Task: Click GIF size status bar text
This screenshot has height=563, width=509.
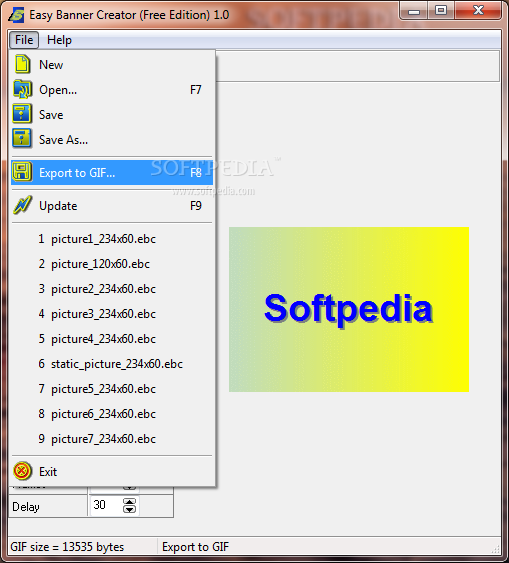Action: click(x=67, y=546)
